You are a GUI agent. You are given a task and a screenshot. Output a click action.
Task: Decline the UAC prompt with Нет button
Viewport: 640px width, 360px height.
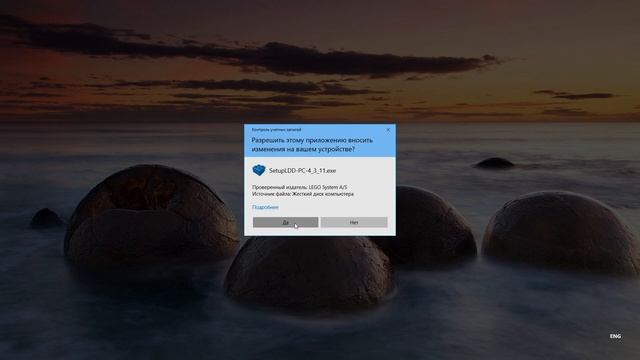(x=354, y=222)
